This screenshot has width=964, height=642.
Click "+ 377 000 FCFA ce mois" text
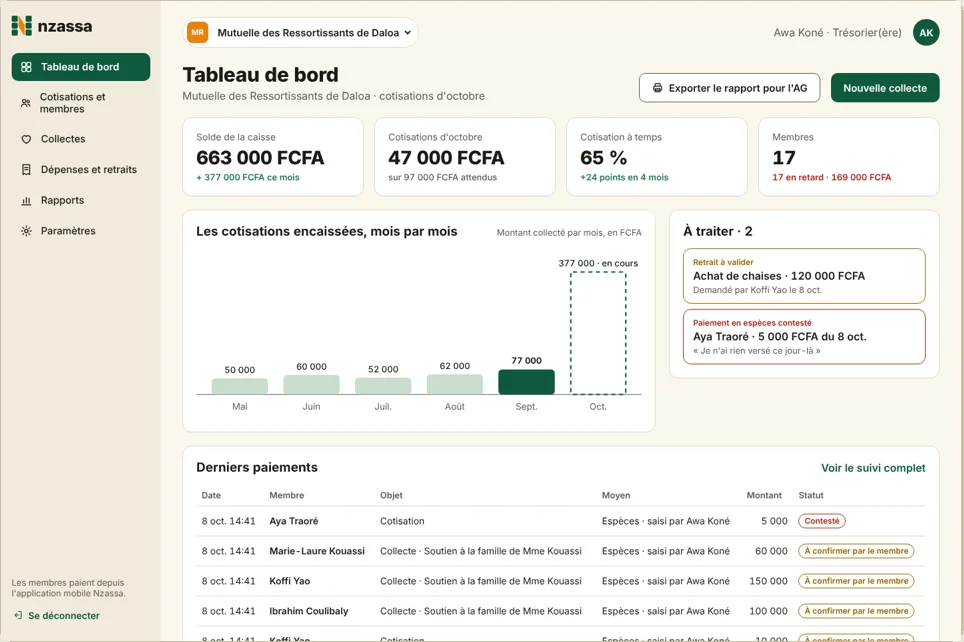coord(248,177)
